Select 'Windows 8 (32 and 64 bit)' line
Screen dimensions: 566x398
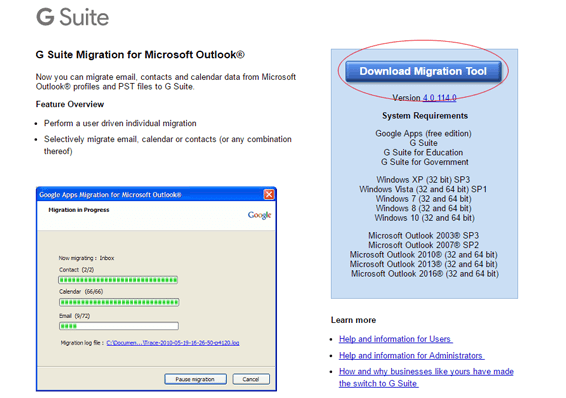(423, 208)
